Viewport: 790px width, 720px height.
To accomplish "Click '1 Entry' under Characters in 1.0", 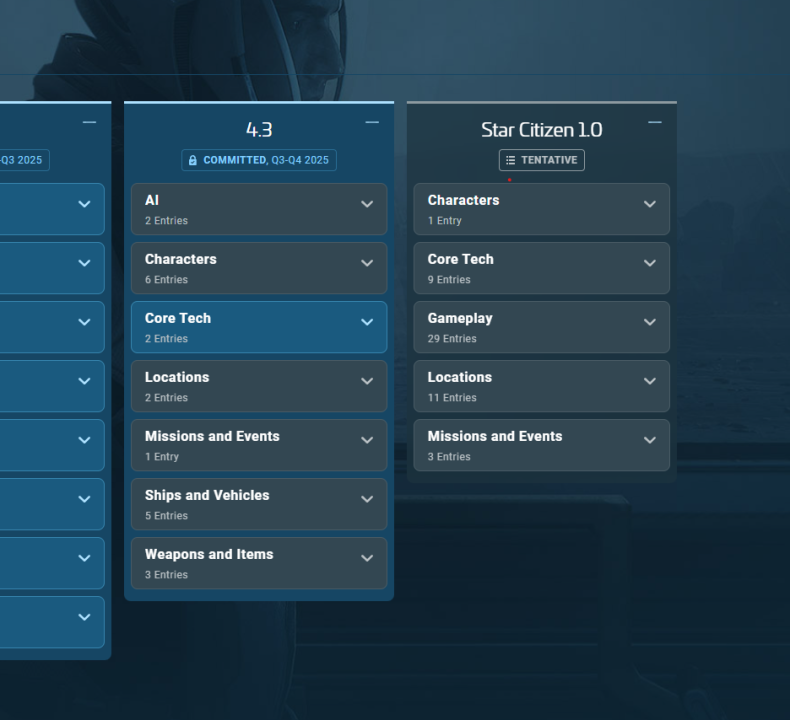I will click(x=444, y=221).
